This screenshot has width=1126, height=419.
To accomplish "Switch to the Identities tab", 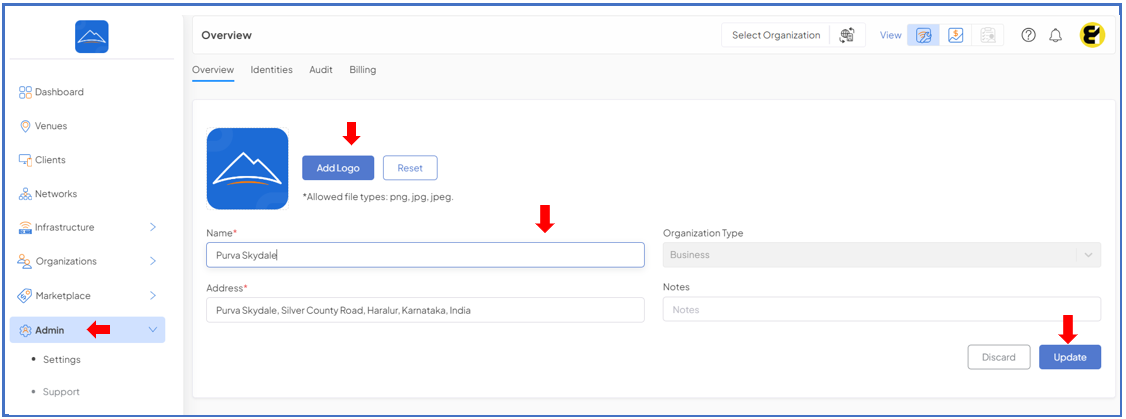I will click(271, 70).
